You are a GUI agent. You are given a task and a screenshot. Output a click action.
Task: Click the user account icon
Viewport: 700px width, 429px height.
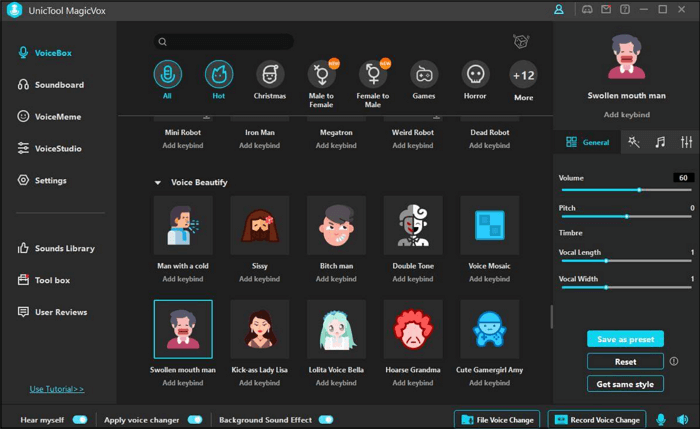pos(559,10)
